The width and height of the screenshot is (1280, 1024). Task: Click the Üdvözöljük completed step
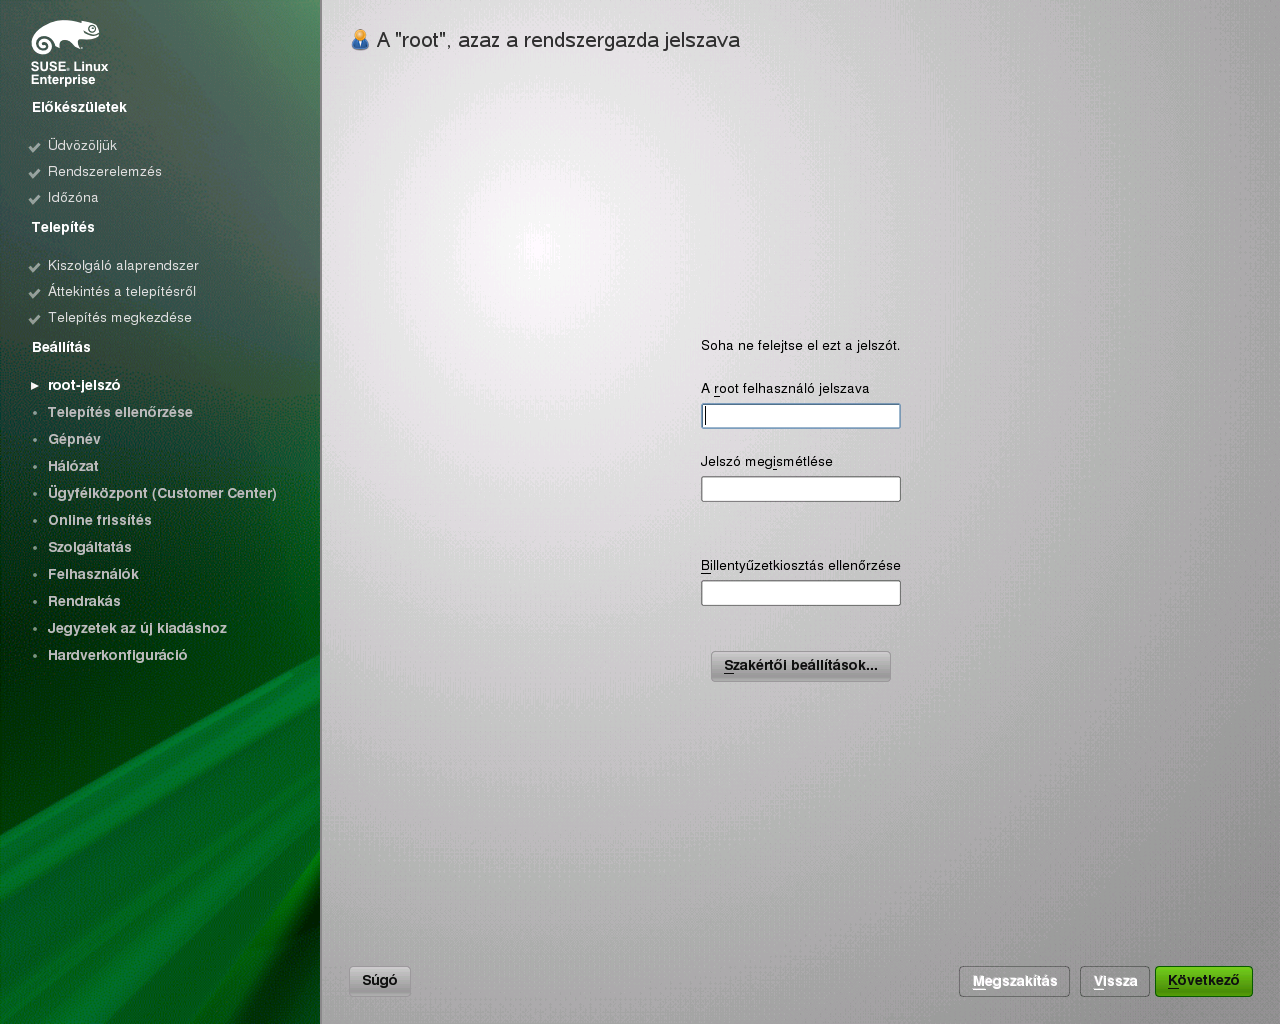click(x=82, y=145)
